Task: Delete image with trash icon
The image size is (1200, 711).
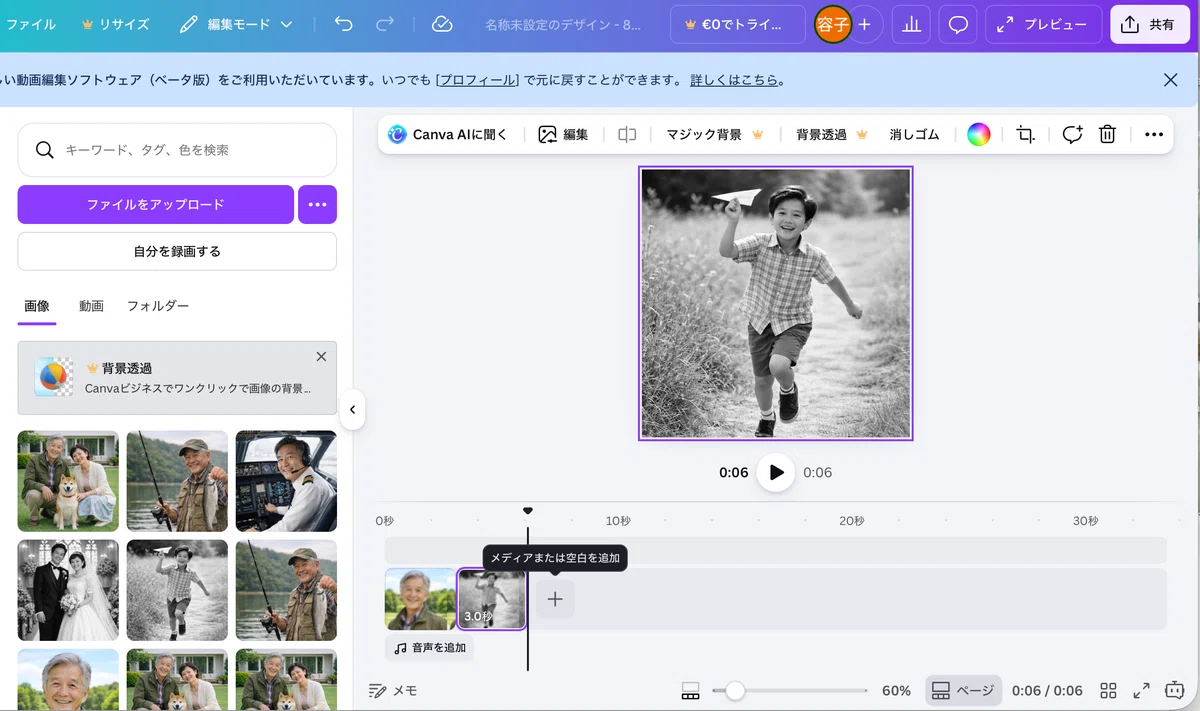Action: coord(1107,134)
